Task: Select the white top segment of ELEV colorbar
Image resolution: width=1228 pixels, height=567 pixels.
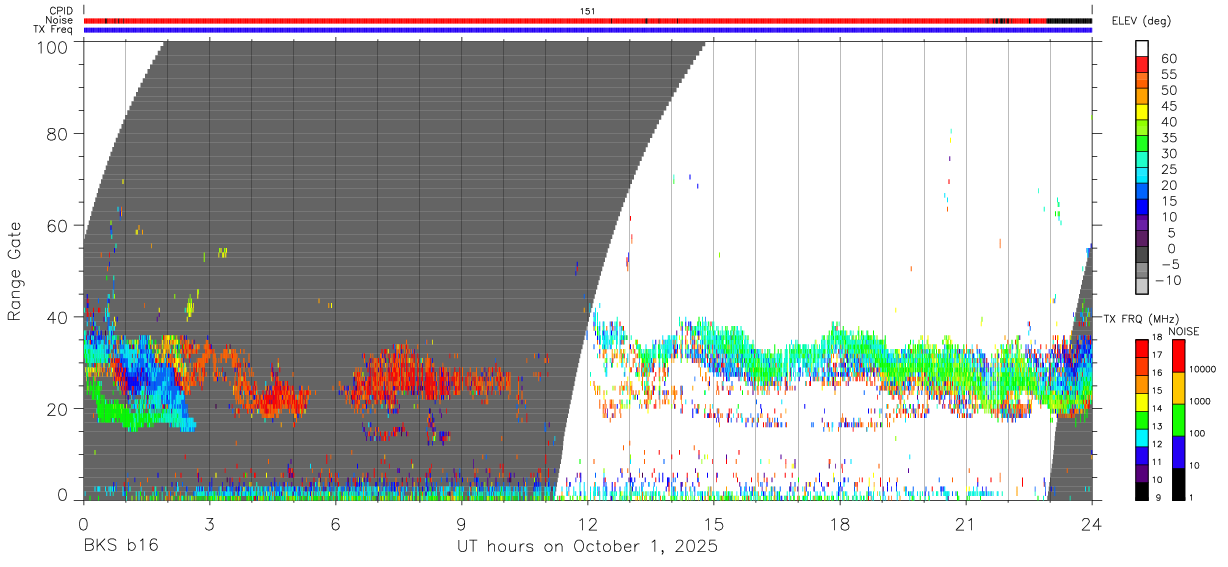Action: click(1141, 48)
